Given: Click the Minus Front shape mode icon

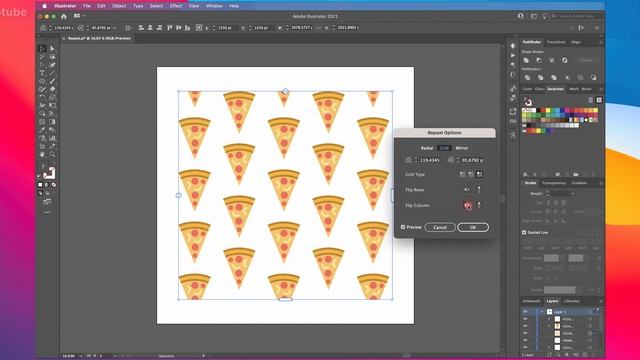Looking at the screenshot, I should click(x=539, y=60).
